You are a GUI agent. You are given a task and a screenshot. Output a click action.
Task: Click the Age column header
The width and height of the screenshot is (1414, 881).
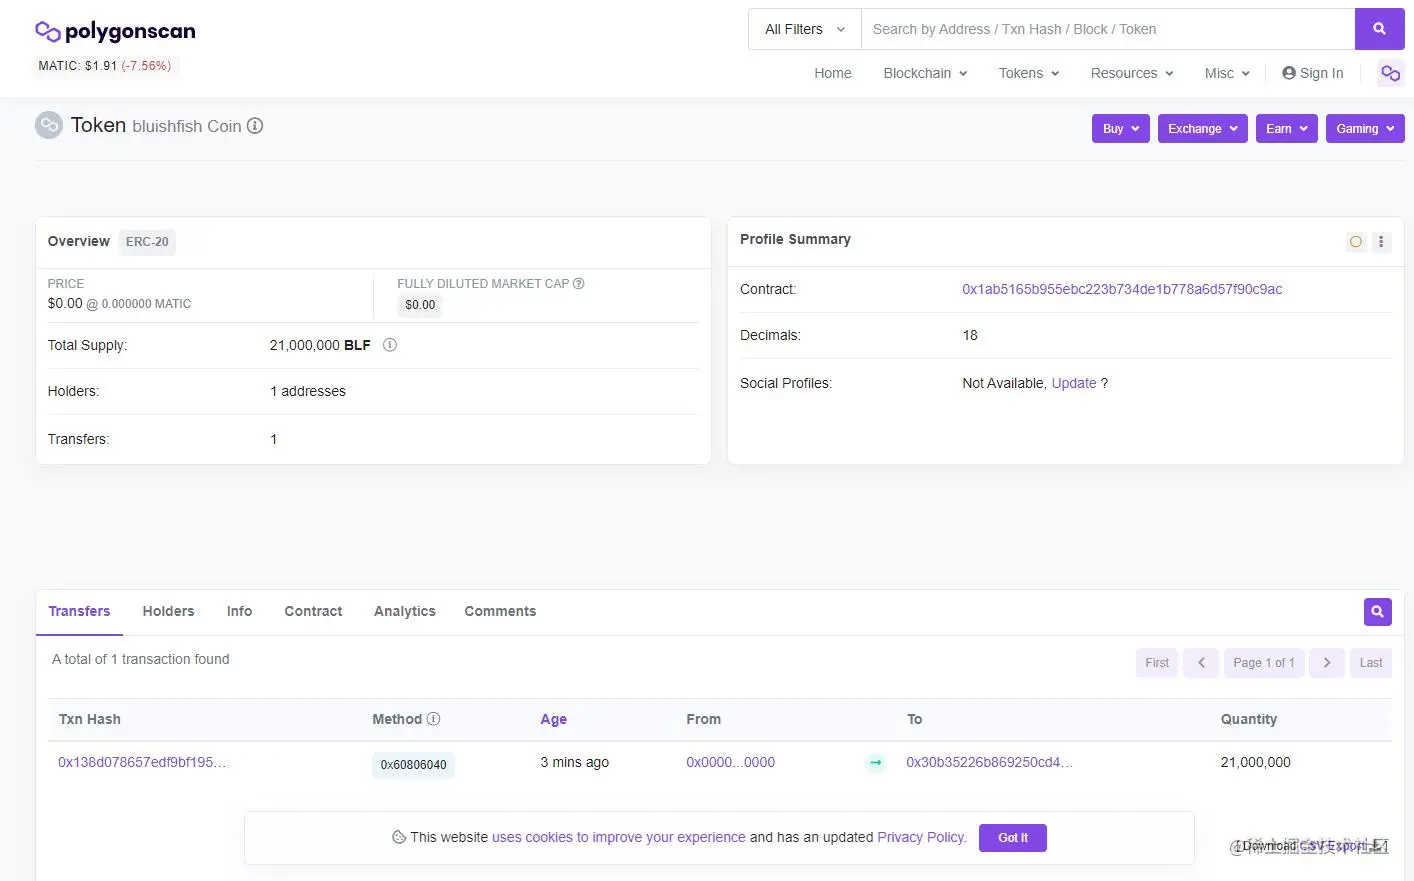point(554,719)
